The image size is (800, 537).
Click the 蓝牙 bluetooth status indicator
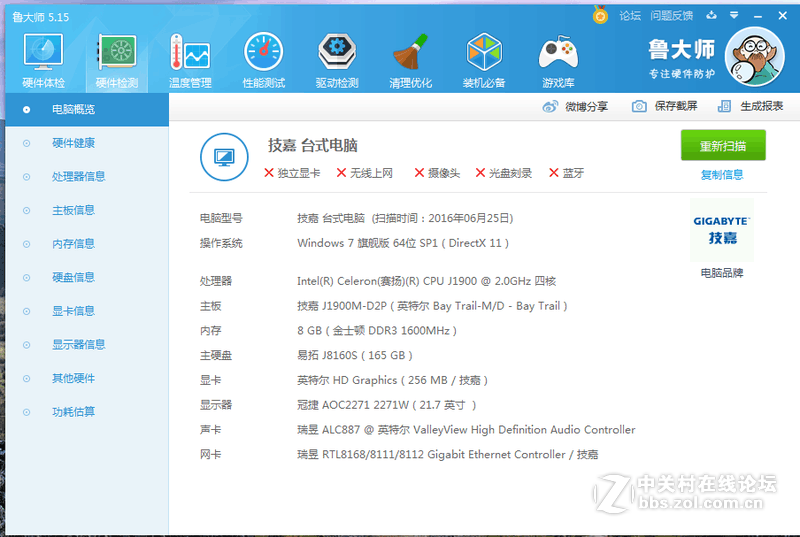(x=566, y=173)
